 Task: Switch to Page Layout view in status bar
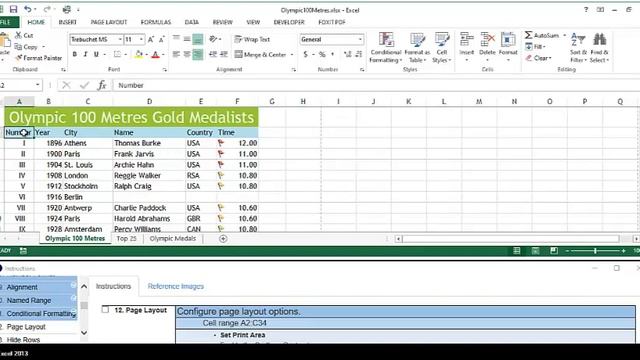[535, 251]
